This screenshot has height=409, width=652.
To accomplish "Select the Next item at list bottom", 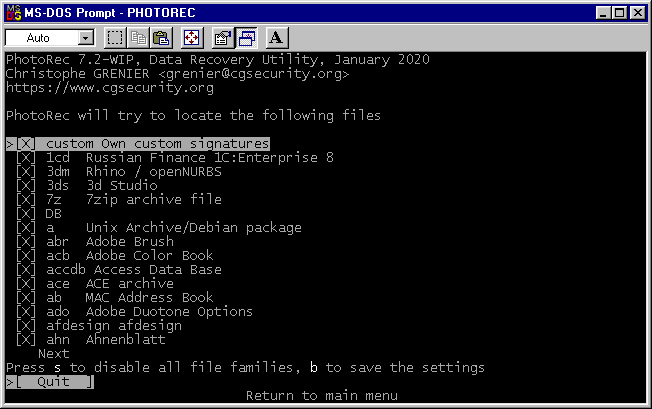I will point(53,354).
